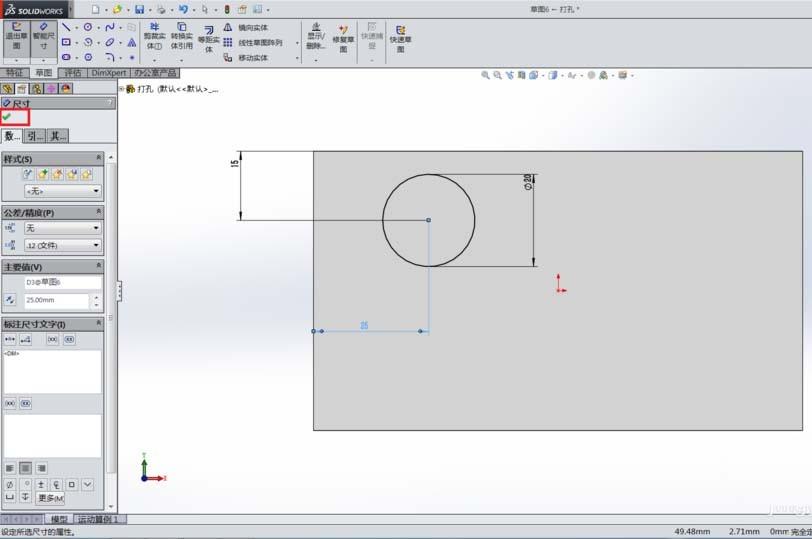Click Repair Sketch (修复草图) tool
Image resolution: width=812 pixels, height=539 pixels.
pyautogui.click(x=343, y=39)
